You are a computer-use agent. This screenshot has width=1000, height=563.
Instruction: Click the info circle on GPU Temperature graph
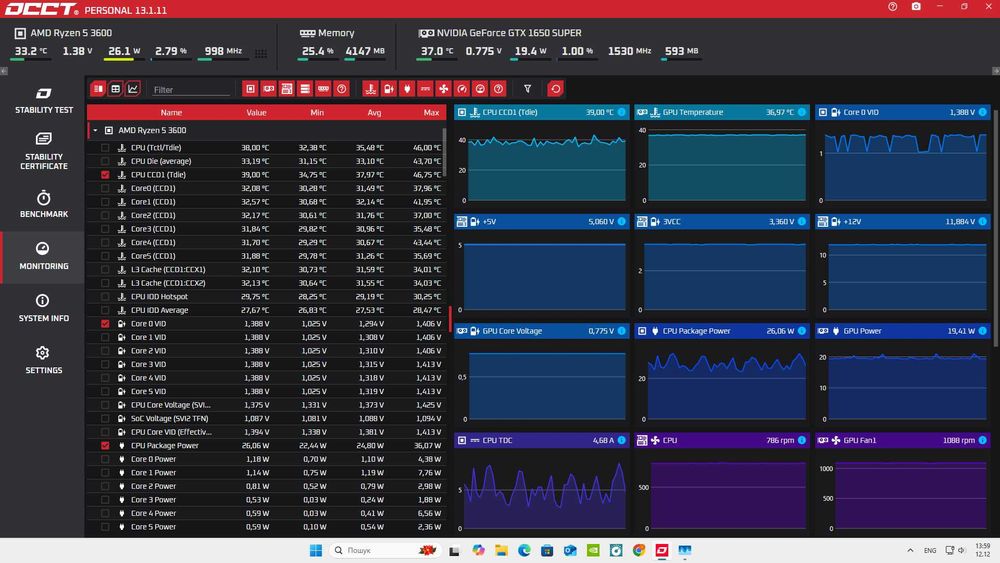802,112
